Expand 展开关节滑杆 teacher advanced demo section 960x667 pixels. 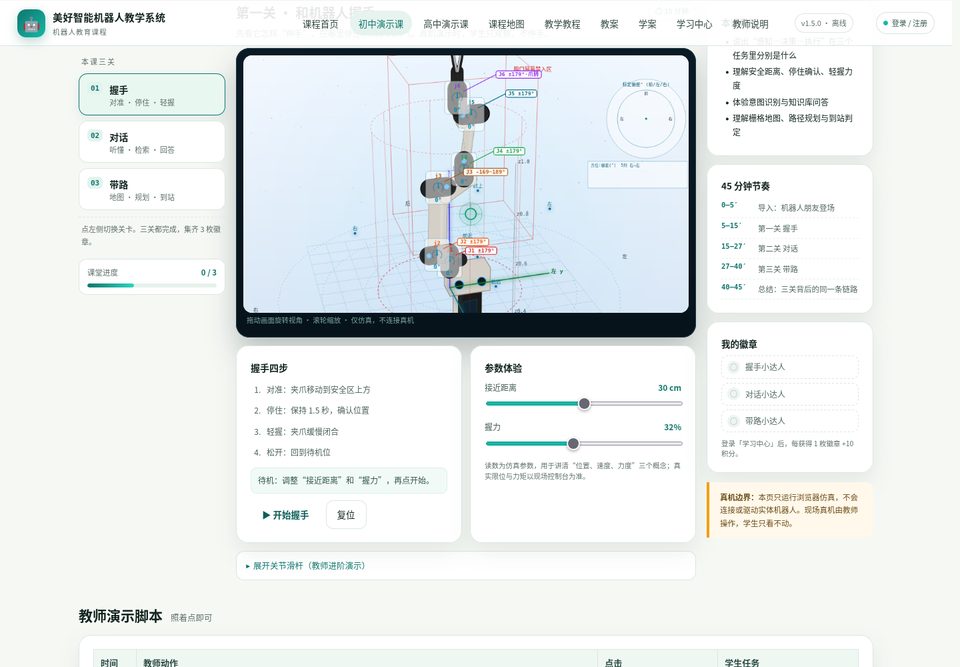click(466, 566)
